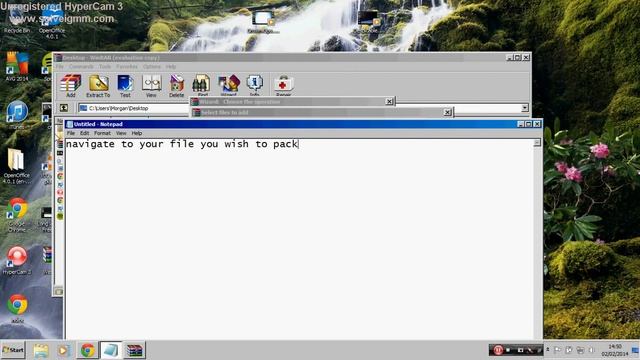The image size is (640, 360).
Task: Open the Notepad View menu
Action: [121, 133]
